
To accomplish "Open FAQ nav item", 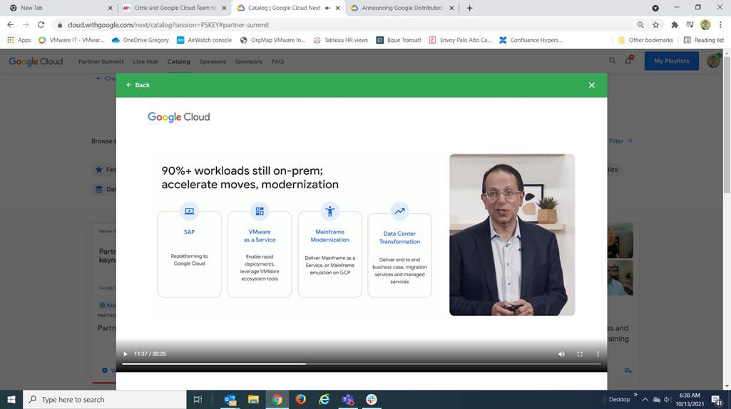I will 278,62.
